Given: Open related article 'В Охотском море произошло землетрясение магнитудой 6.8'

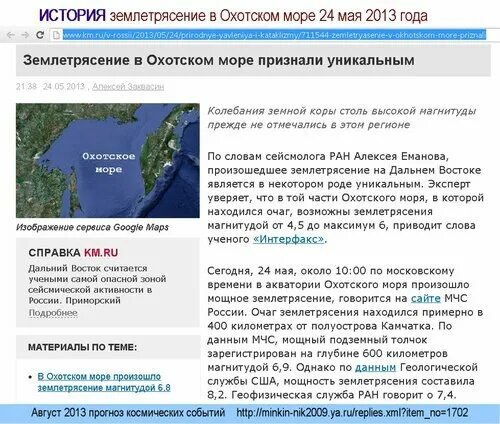Looking at the screenshot, I should (104, 382).
